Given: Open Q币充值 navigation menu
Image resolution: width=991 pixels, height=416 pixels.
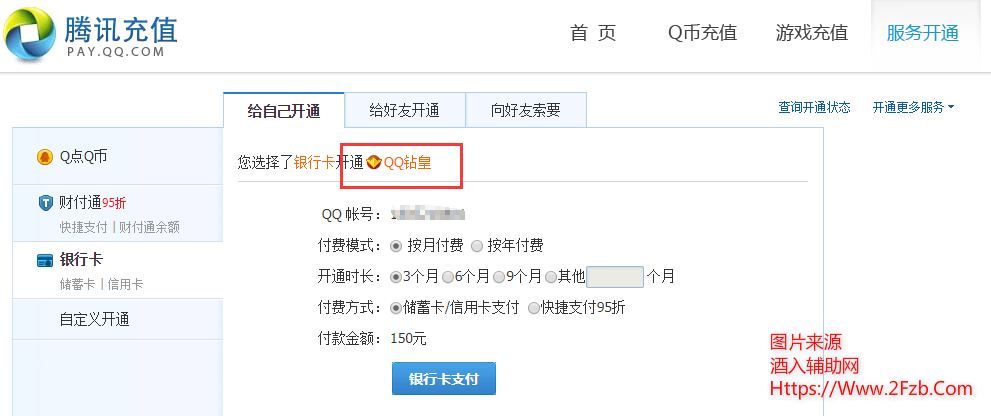Looking at the screenshot, I should pyautogui.click(x=702, y=33).
